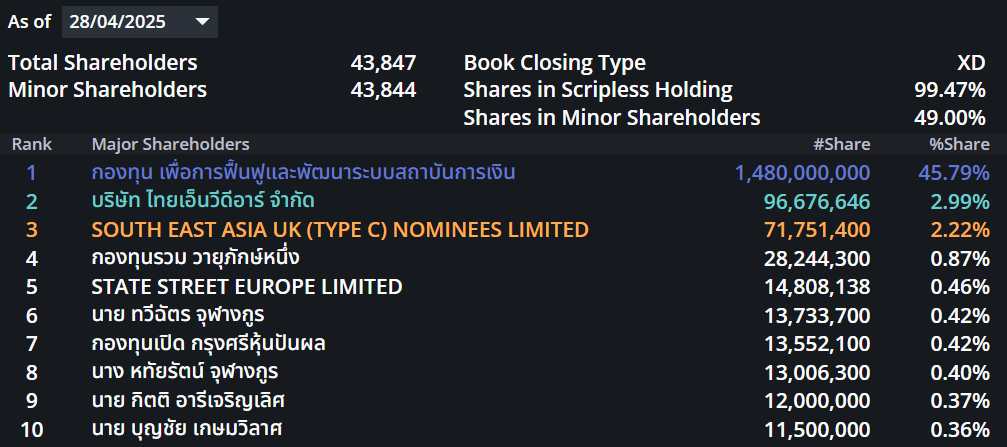The width and height of the screenshot is (1007, 447).
Task: Click the Book Closing Type XD value
Action: 971,63
